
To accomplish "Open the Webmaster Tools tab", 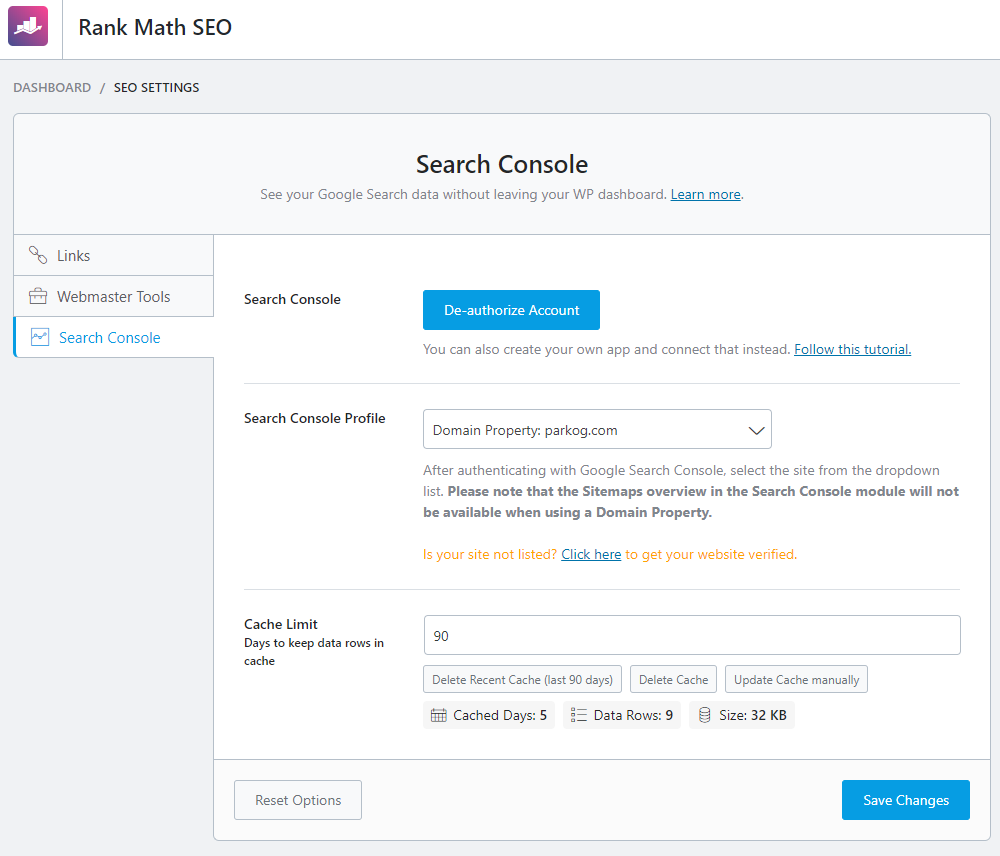I will [x=113, y=297].
